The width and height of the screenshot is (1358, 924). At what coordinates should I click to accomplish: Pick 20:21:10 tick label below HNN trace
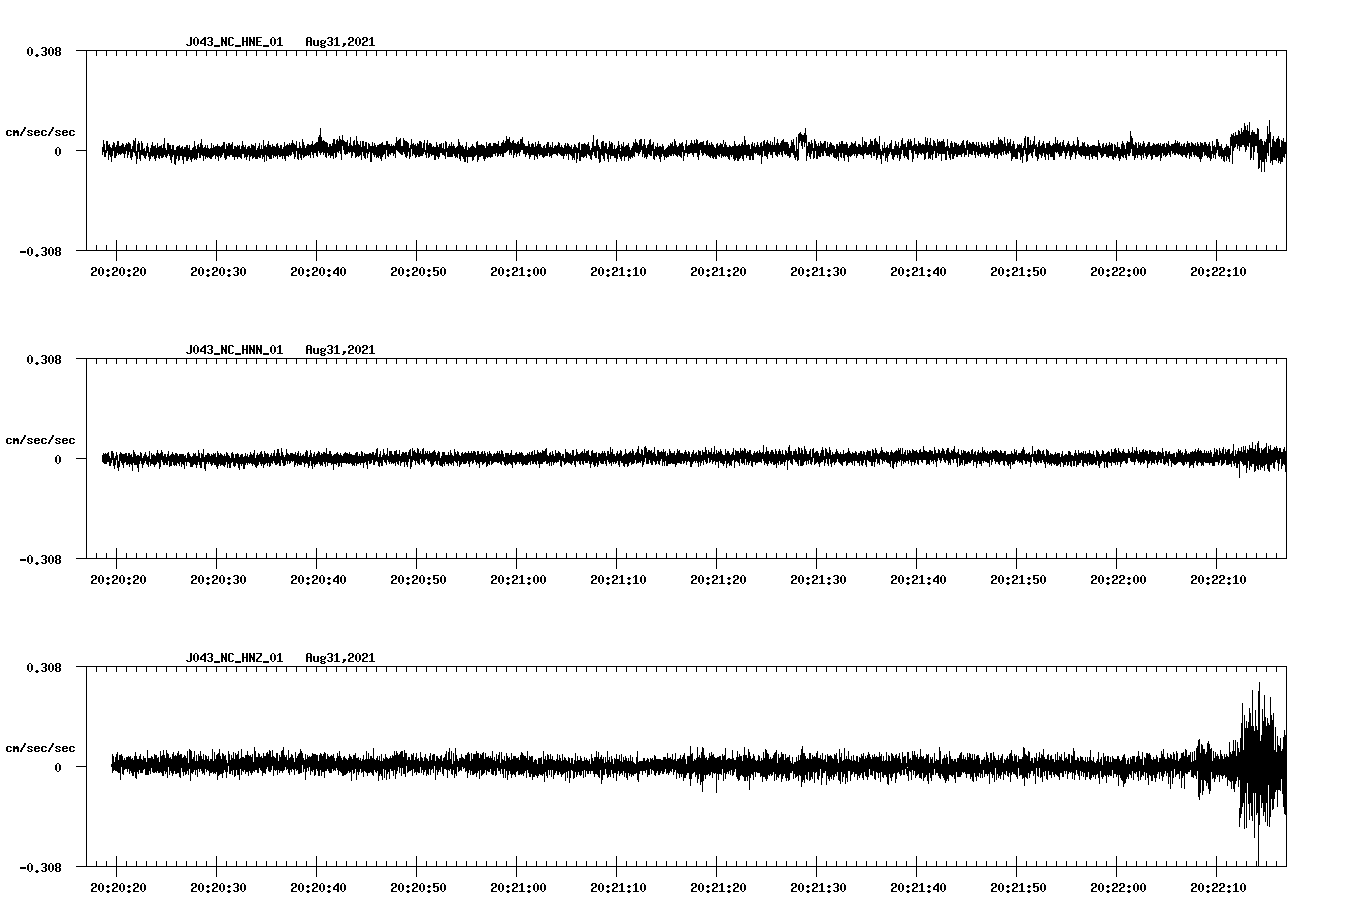618,579
